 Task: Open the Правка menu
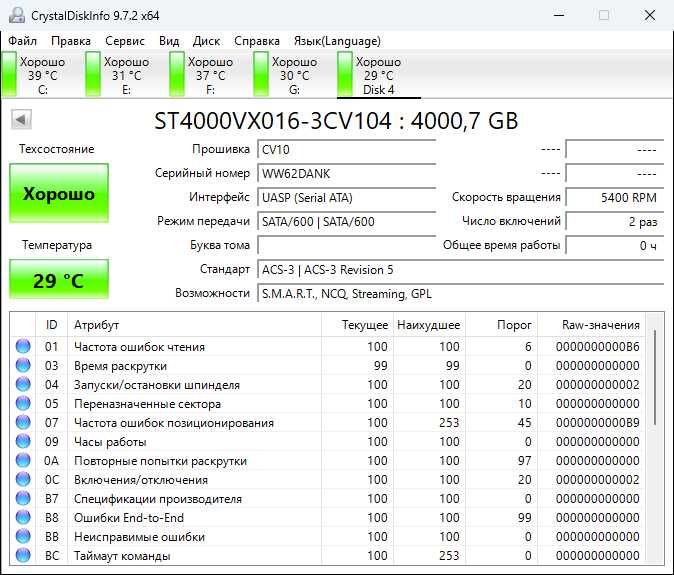[71, 41]
